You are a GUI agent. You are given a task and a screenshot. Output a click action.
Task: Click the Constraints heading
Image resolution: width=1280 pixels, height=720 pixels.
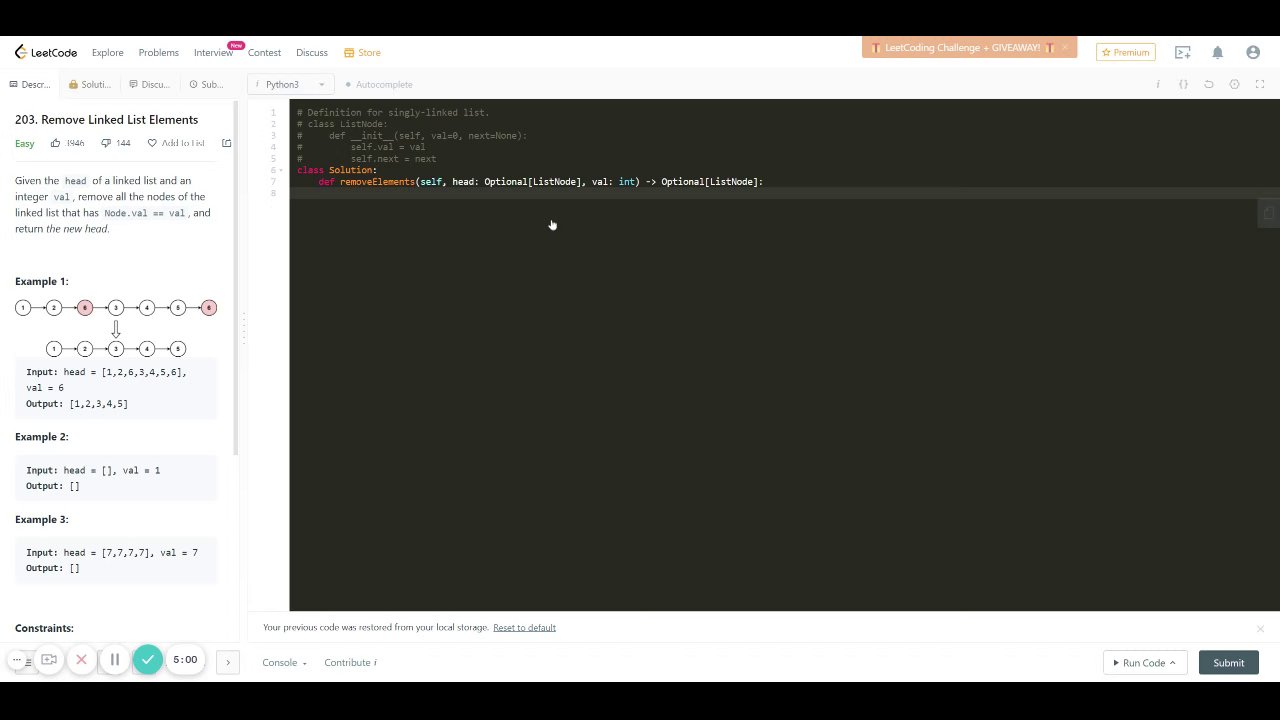click(x=44, y=628)
